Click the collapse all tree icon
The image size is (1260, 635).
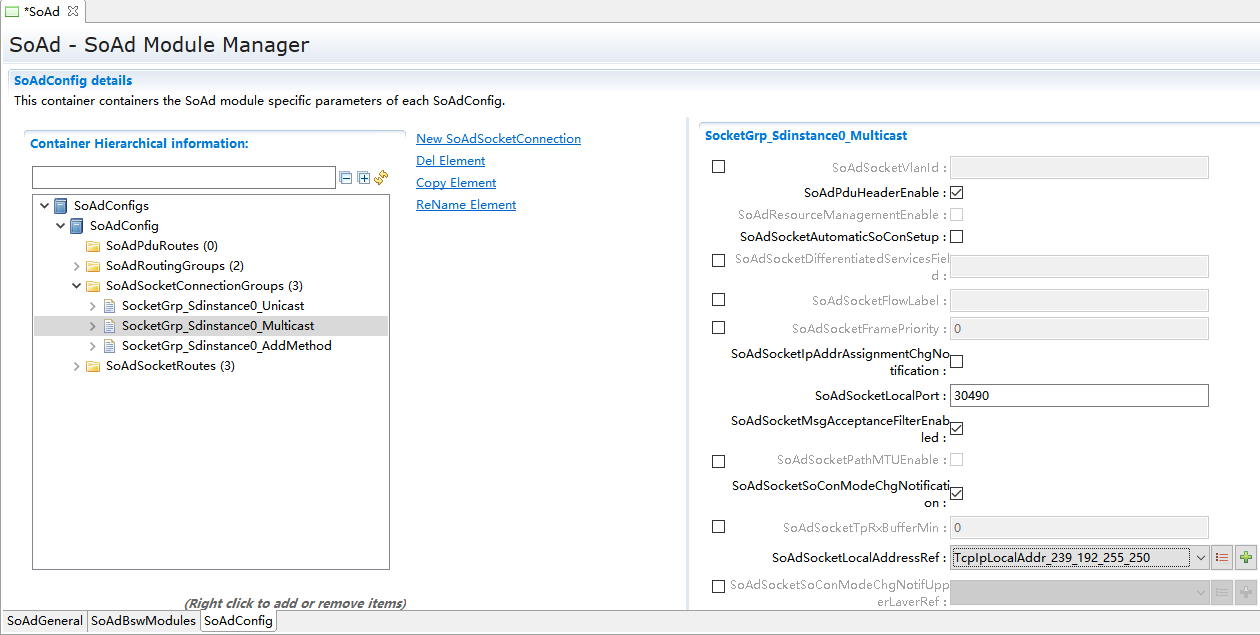(x=346, y=178)
